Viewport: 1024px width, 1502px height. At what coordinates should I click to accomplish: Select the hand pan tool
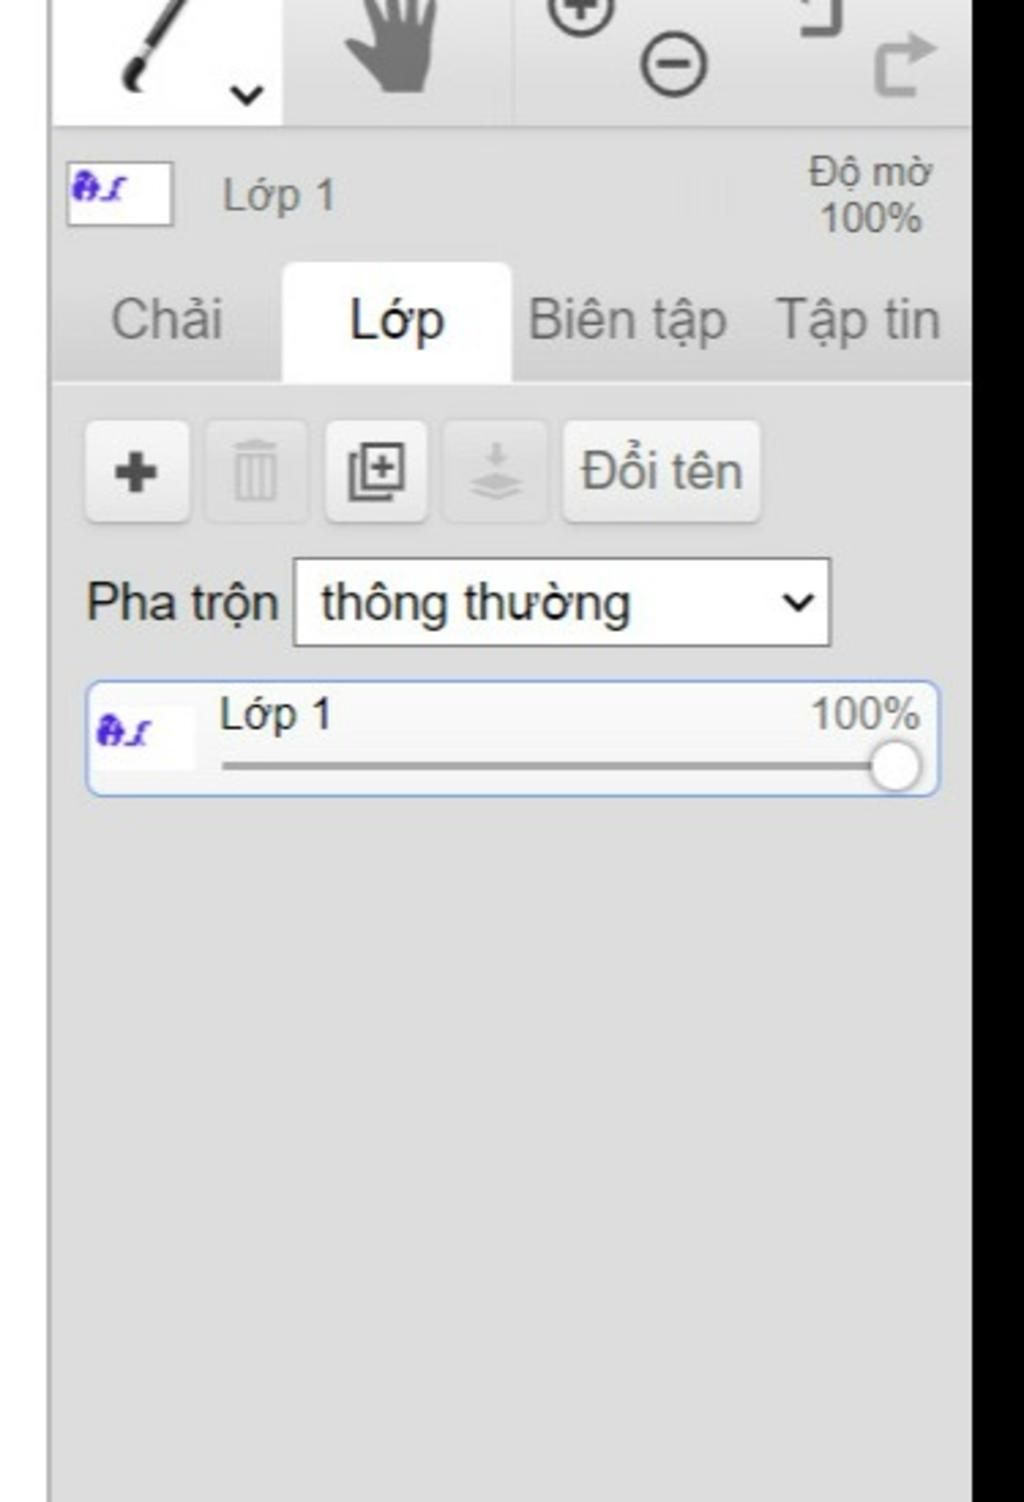click(x=393, y=46)
